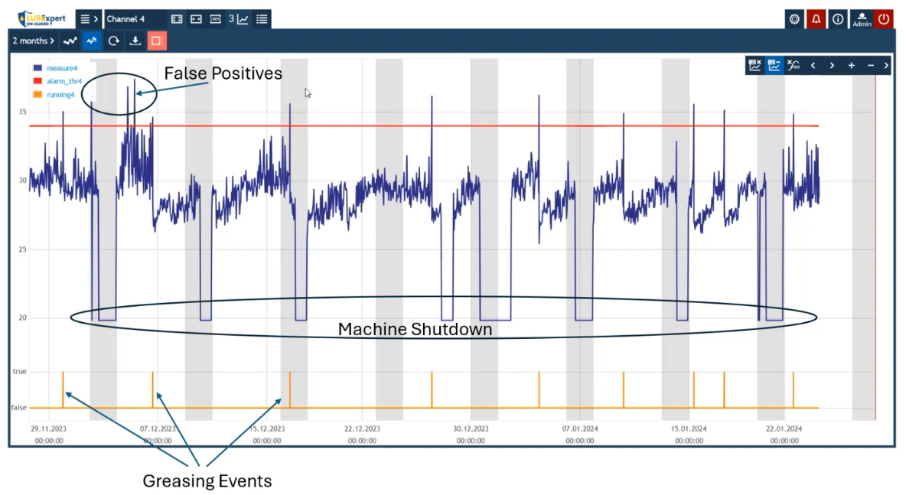Image resolution: width=906 pixels, height=495 pixels.
Task: Click the salmon stop square button
Action: [156, 41]
